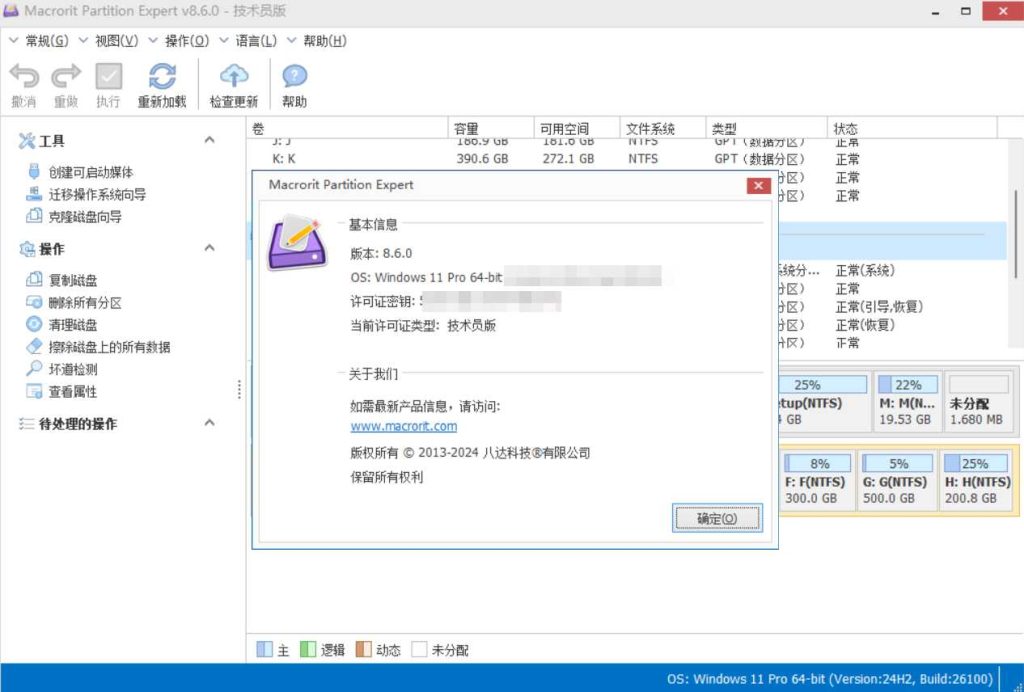Click the 工具 wrench section icon

point(27,140)
